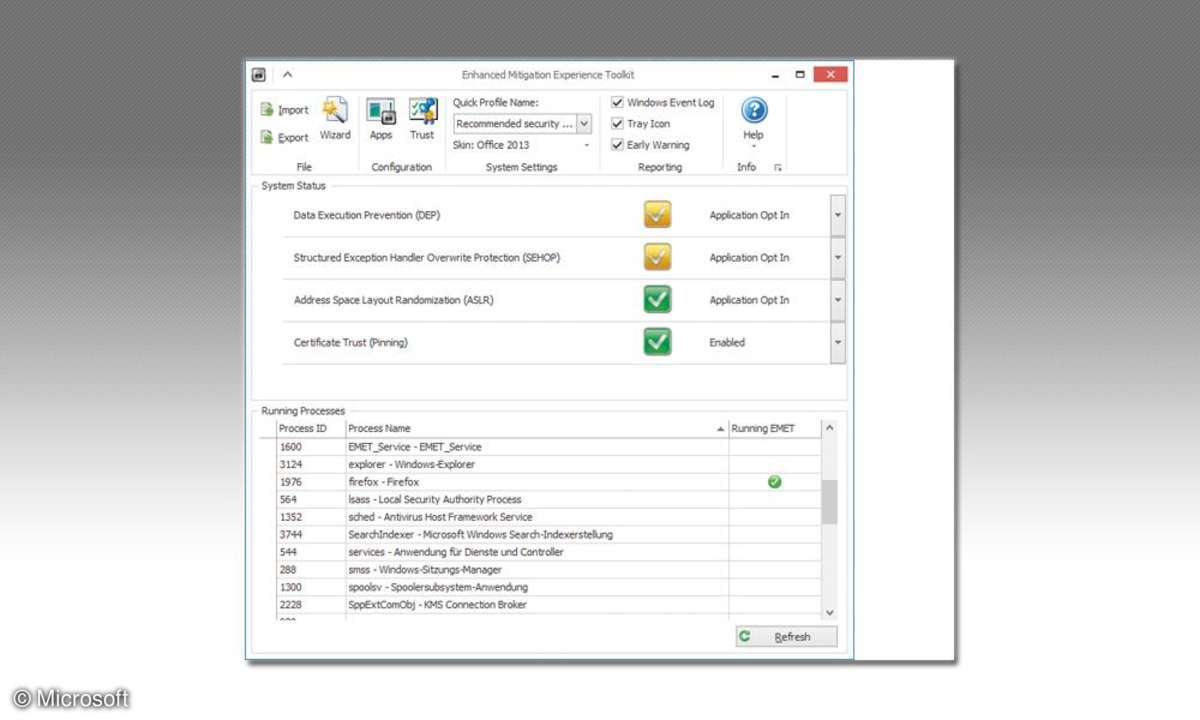
Task: Open DEP setting dropdown arrow
Action: click(x=838, y=215)
